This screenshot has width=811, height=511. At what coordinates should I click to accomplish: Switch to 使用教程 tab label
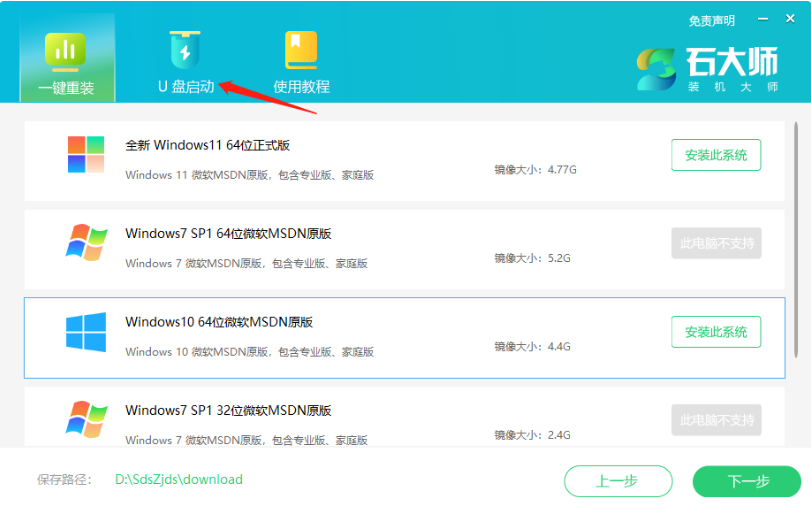[x=301, y=87]
